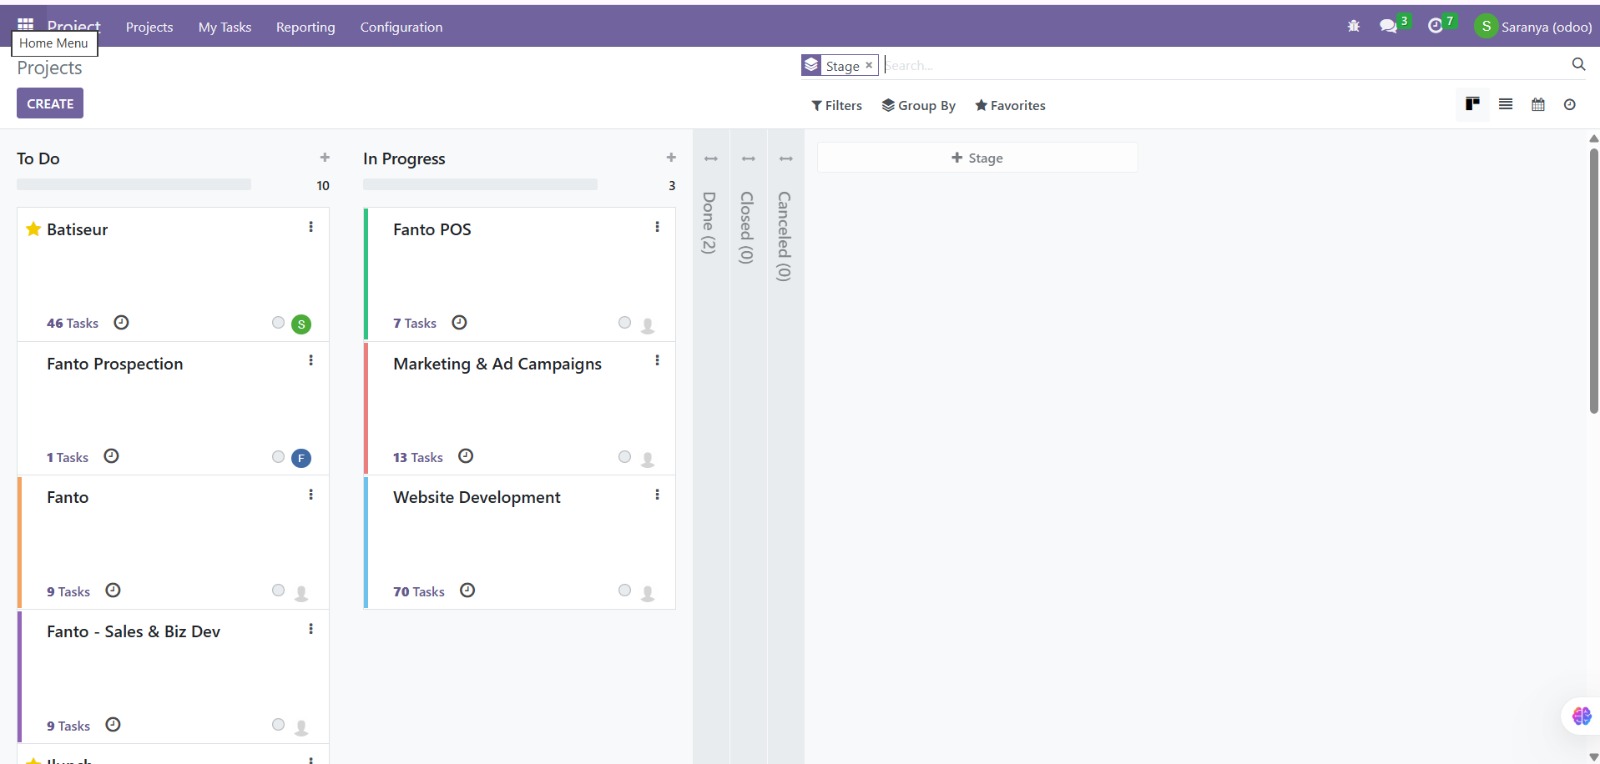Open activity clock on Fanto card
This screenshot has width=1600, height=764.
[113, 590]
